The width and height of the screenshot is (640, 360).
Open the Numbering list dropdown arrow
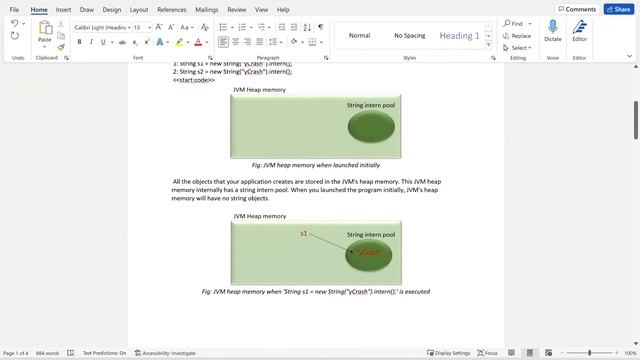[251, 28]
